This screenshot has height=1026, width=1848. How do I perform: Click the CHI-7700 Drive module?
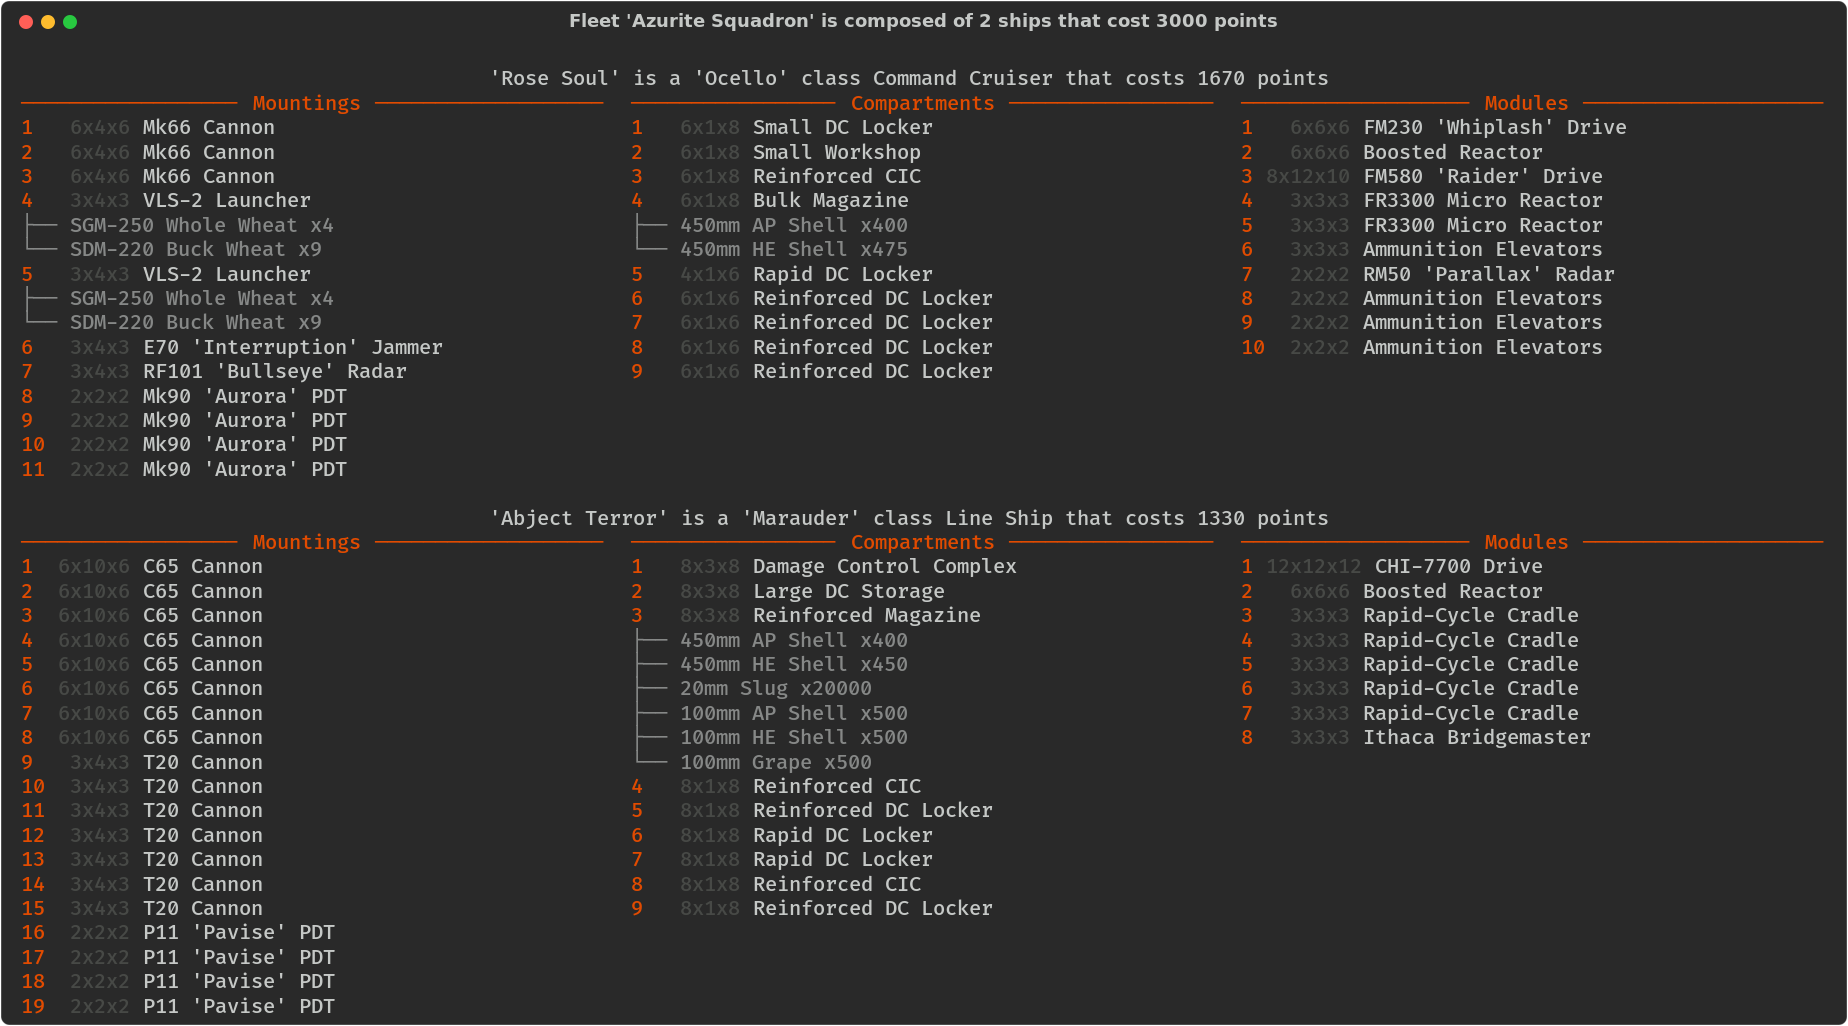point(1458,566)
